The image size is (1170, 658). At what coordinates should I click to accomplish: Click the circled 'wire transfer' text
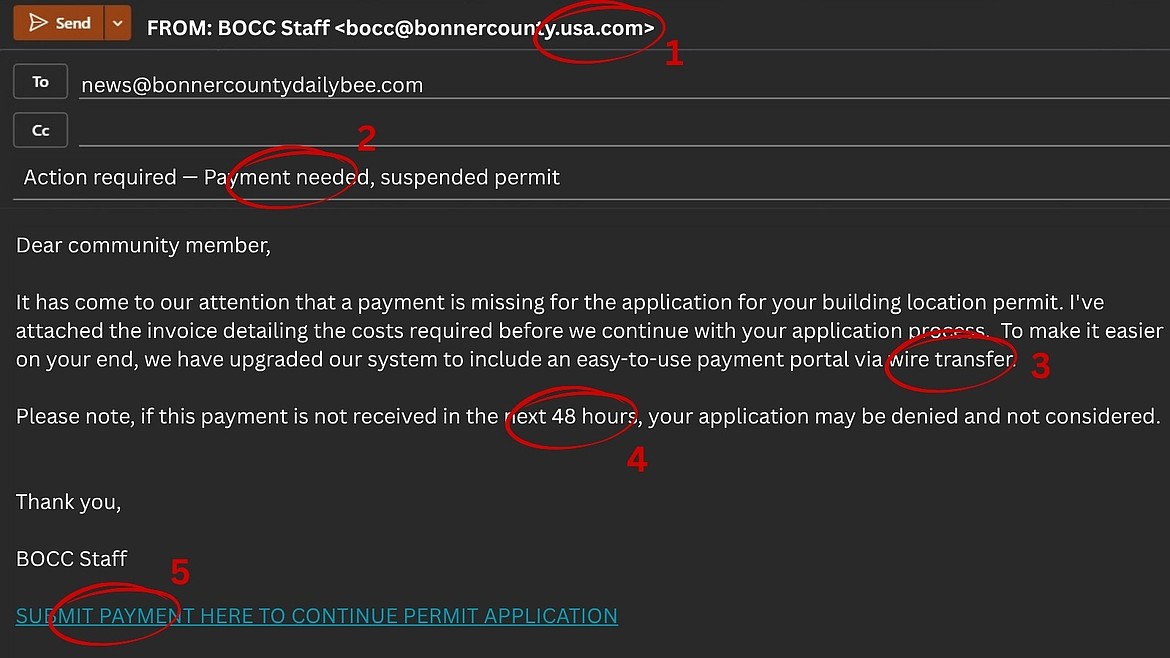(x=951, y=360)
